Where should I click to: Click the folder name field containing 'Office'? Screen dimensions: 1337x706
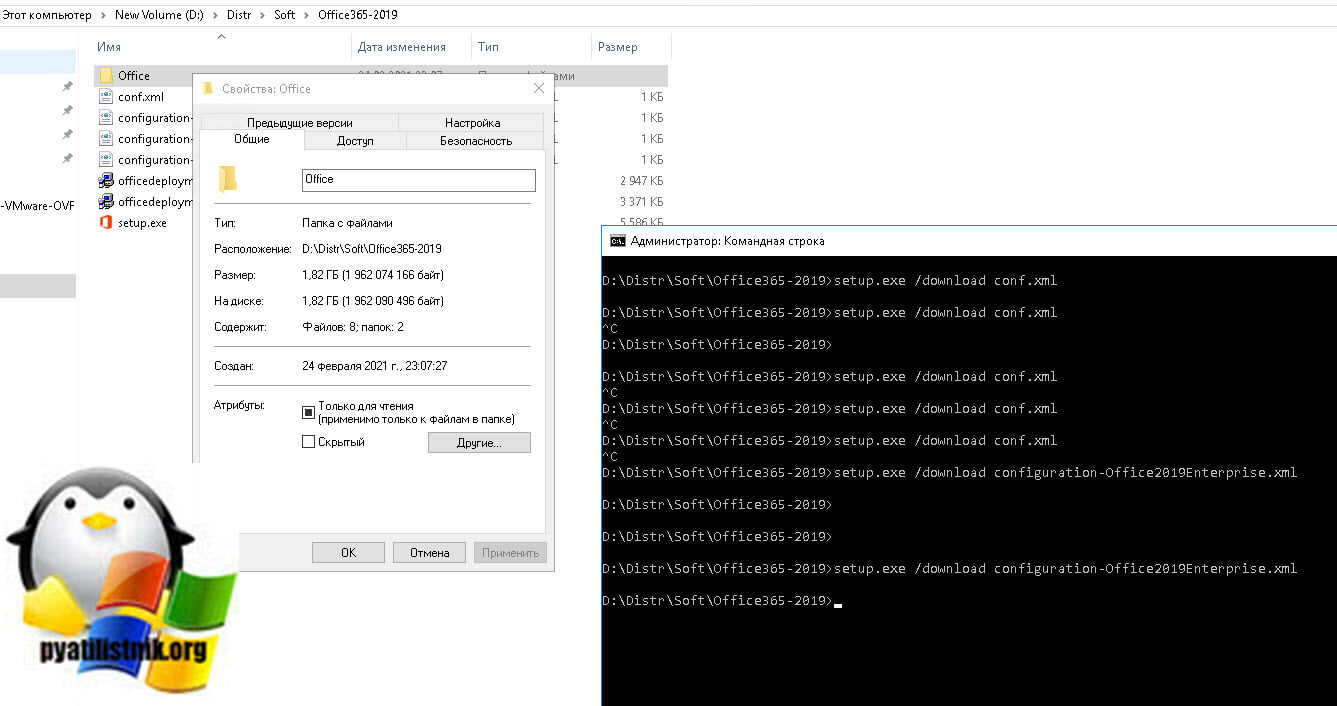click(x=418, y=180)
